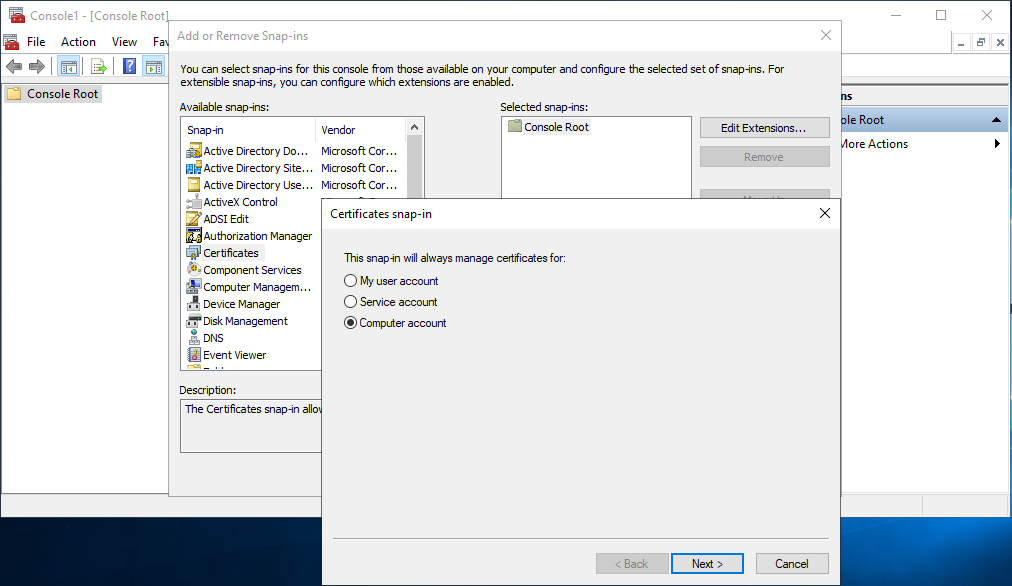Select the DNS snap-in icon
The image size is (1012, 586).
point(194,338)
